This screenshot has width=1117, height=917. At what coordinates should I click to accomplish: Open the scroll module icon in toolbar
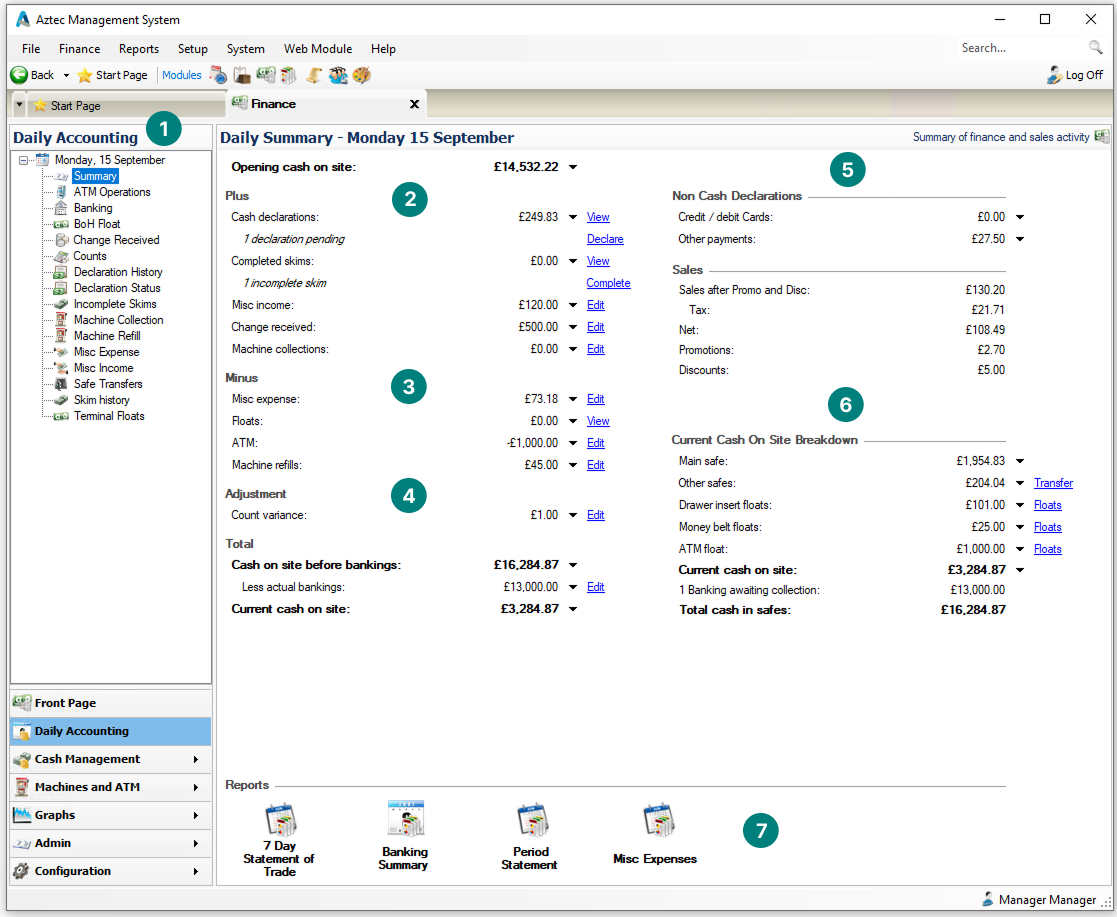pyautogui.click(x=314, y=75)
